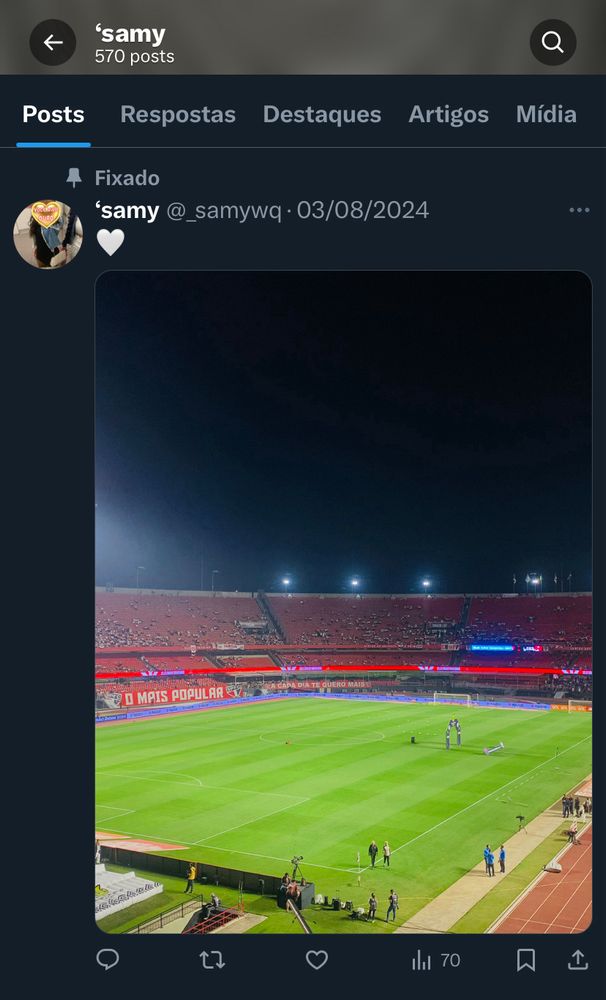The width and height of the screenshot is (606, 1000).
Task: Repost the pinned stadium tweet
Action: pyautogui.click(x=212, y=959)
